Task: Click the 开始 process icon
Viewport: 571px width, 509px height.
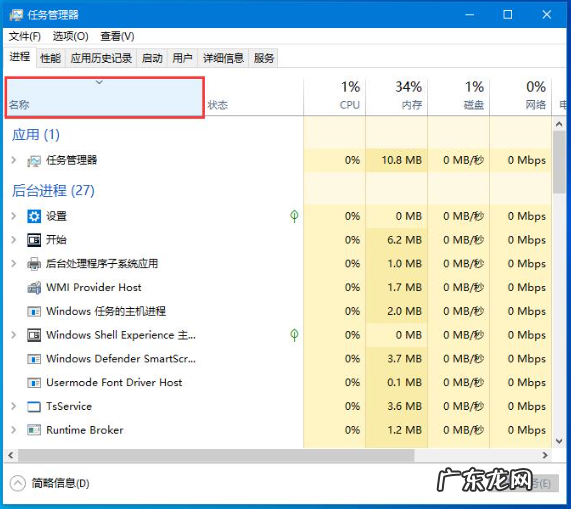Action: 34,240
